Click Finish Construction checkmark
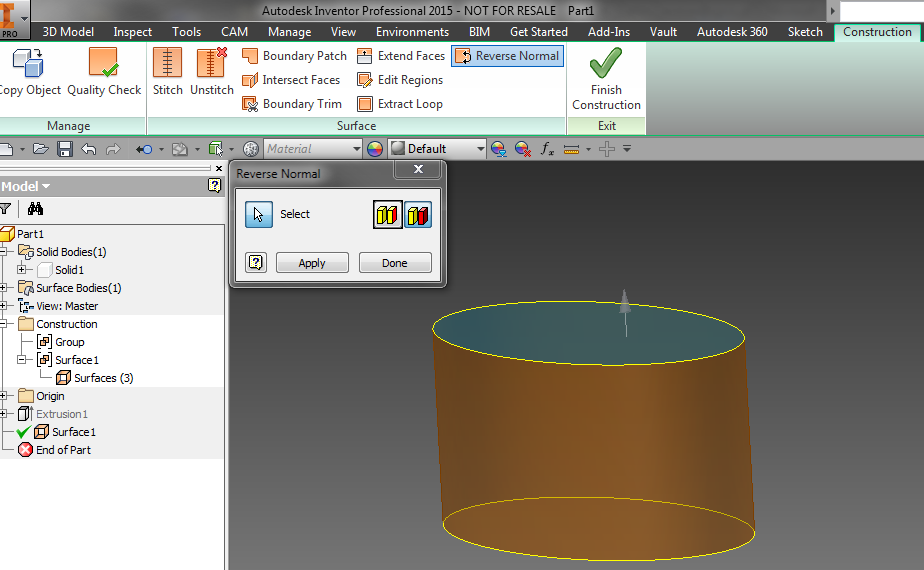Viewport: 924px width, 570px height. [606, 78]
